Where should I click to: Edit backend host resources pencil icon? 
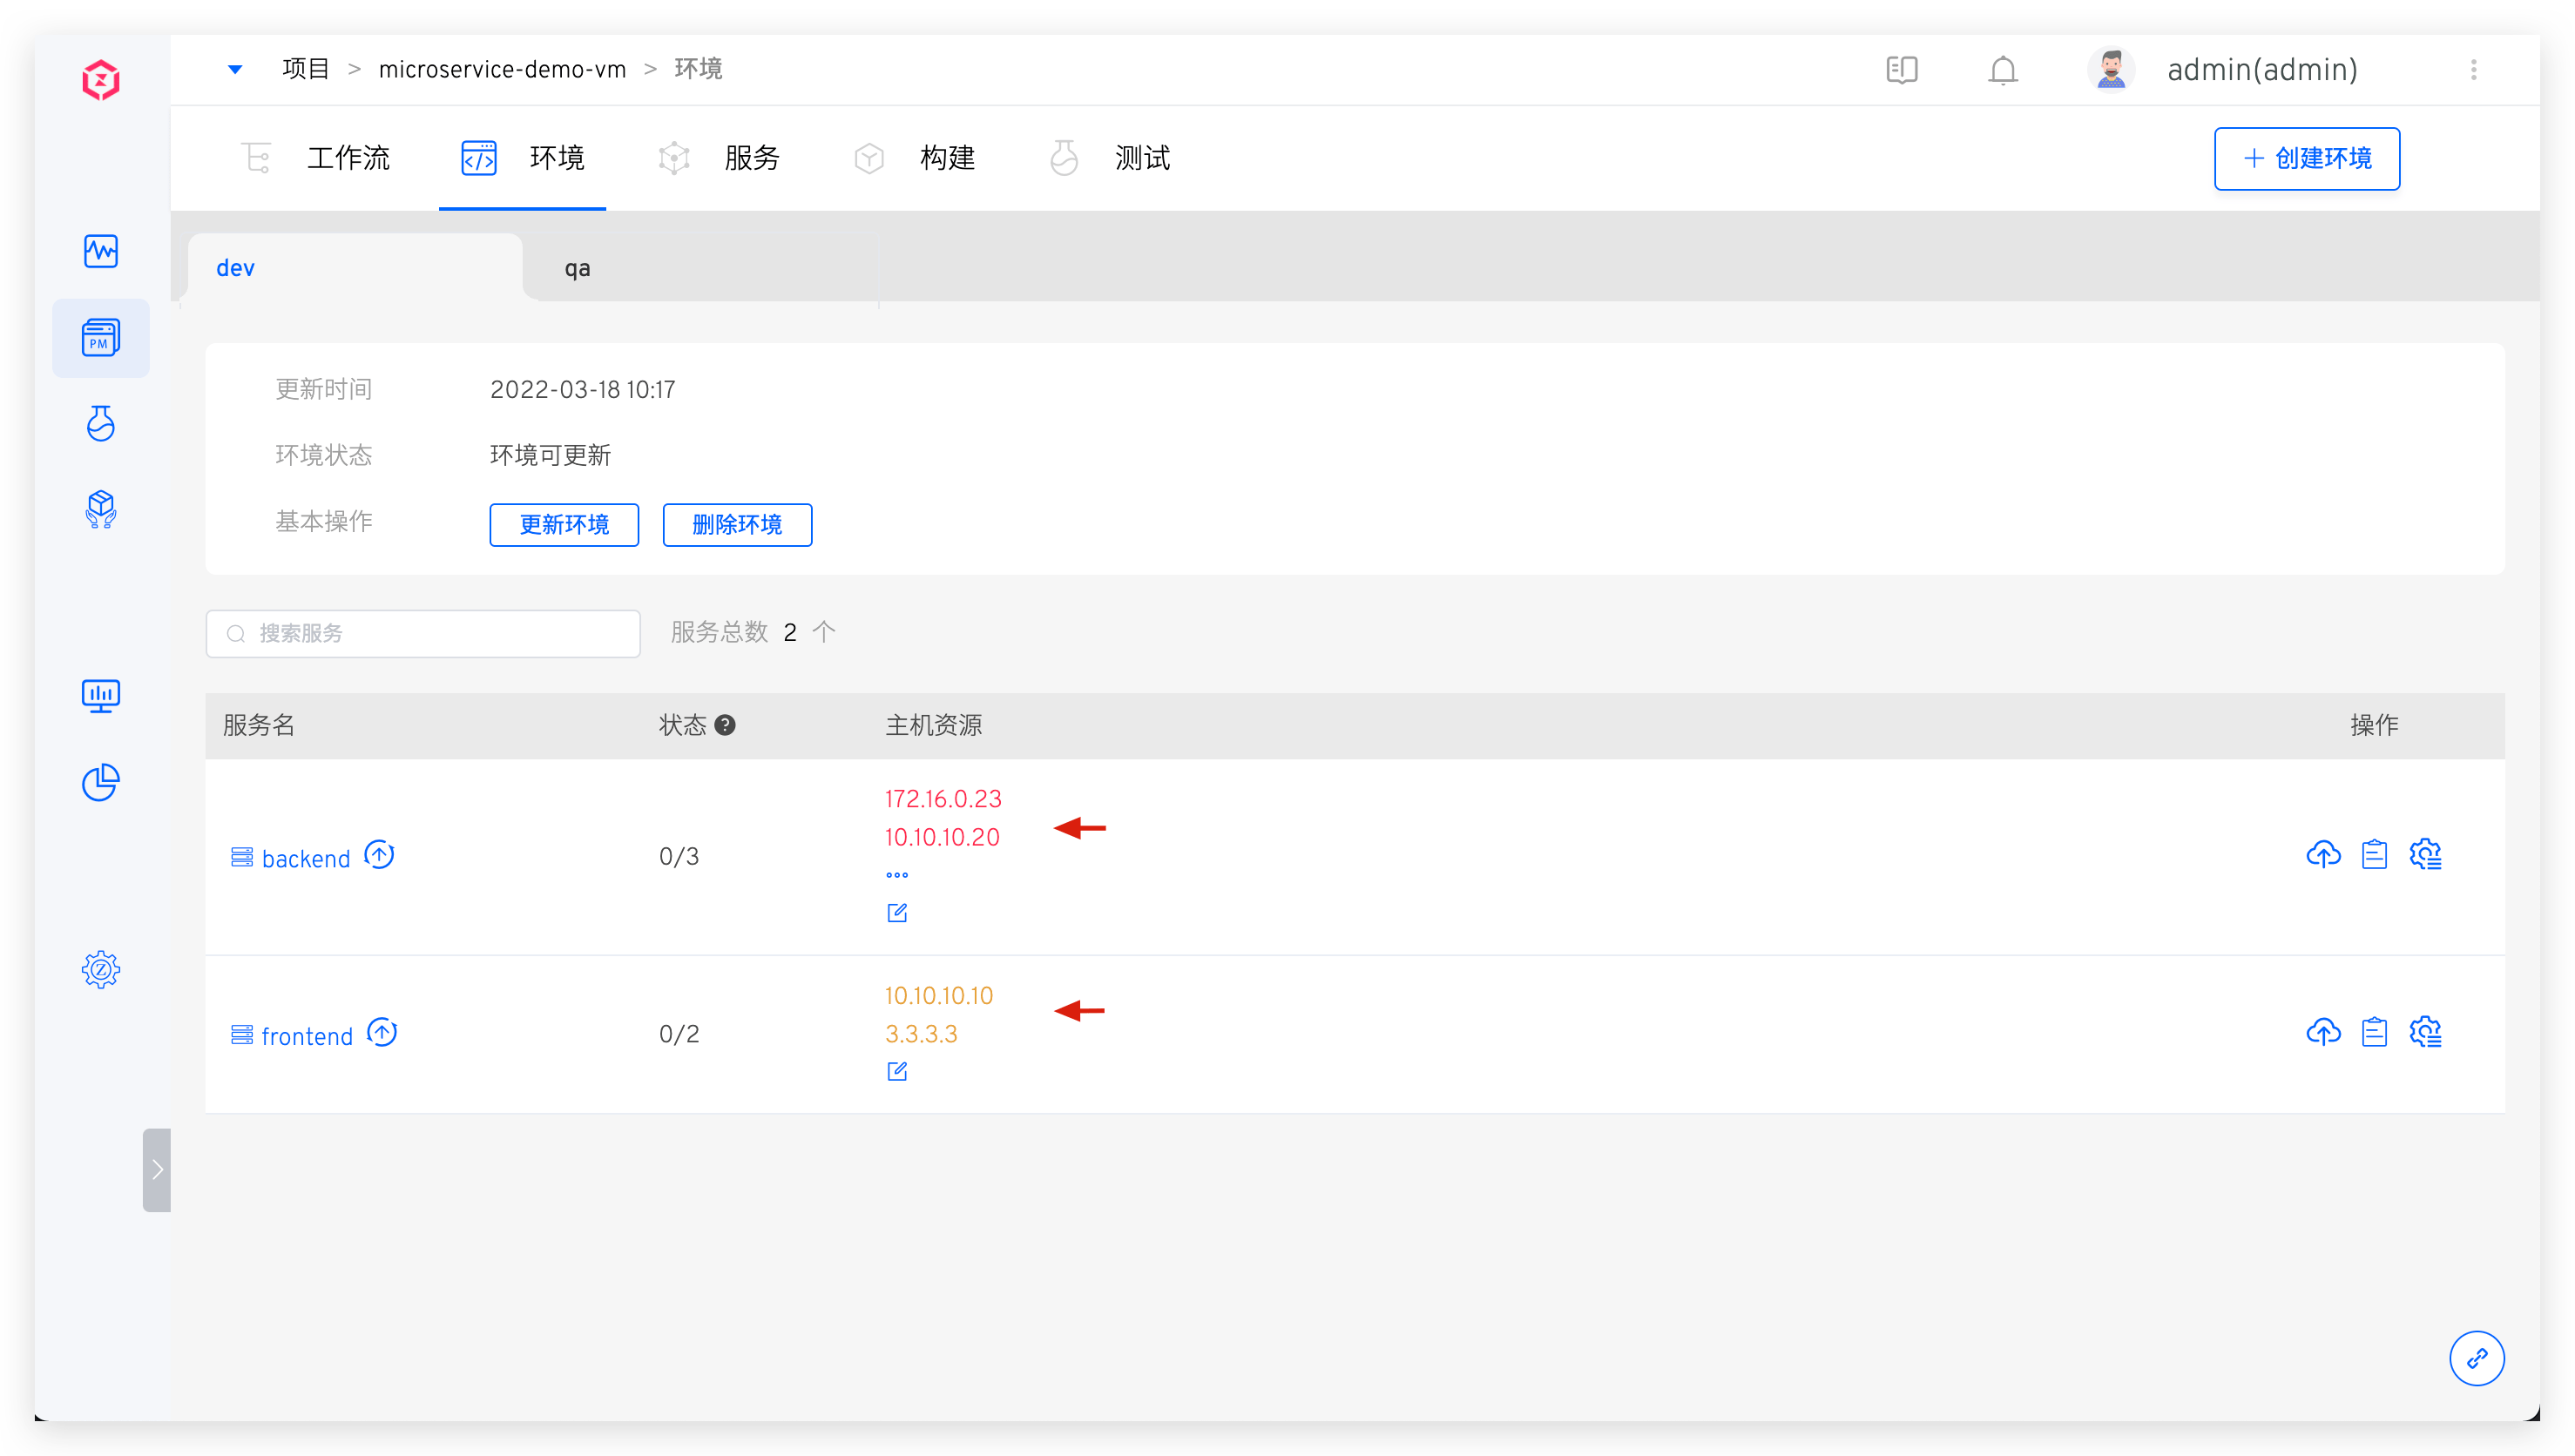[x=897, y=912]
